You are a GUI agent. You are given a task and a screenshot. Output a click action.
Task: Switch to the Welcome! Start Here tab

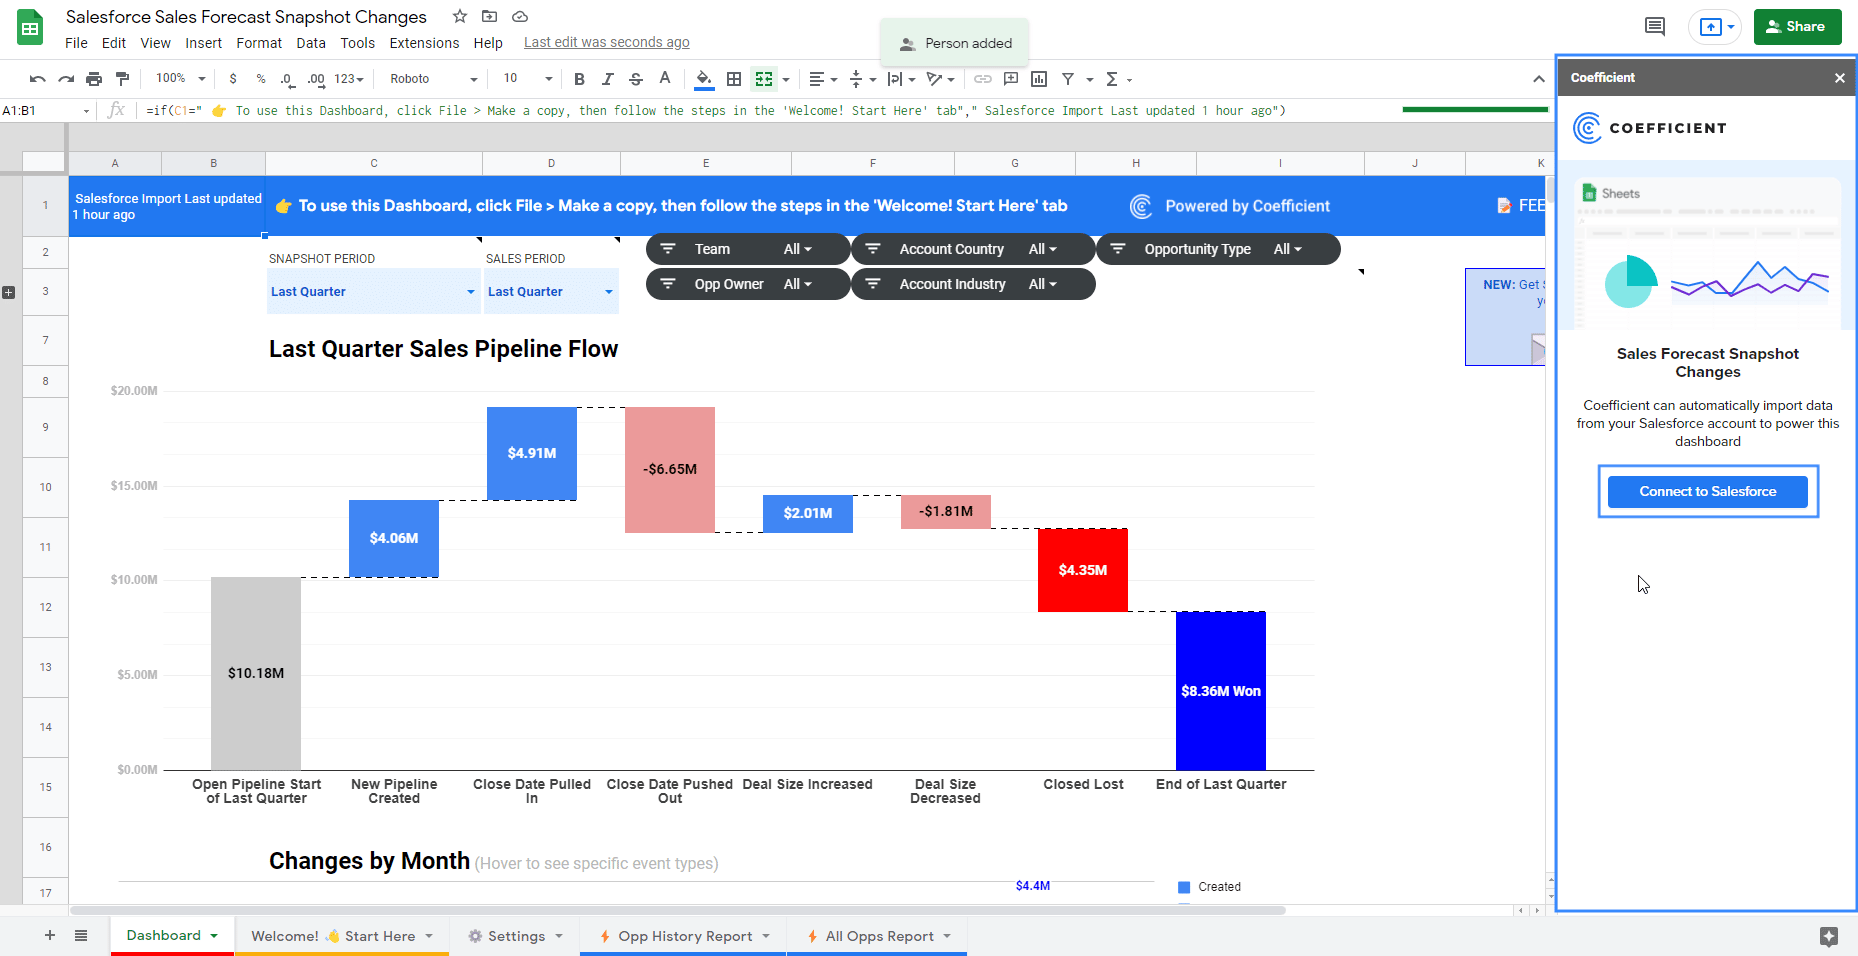pos(342,936)
